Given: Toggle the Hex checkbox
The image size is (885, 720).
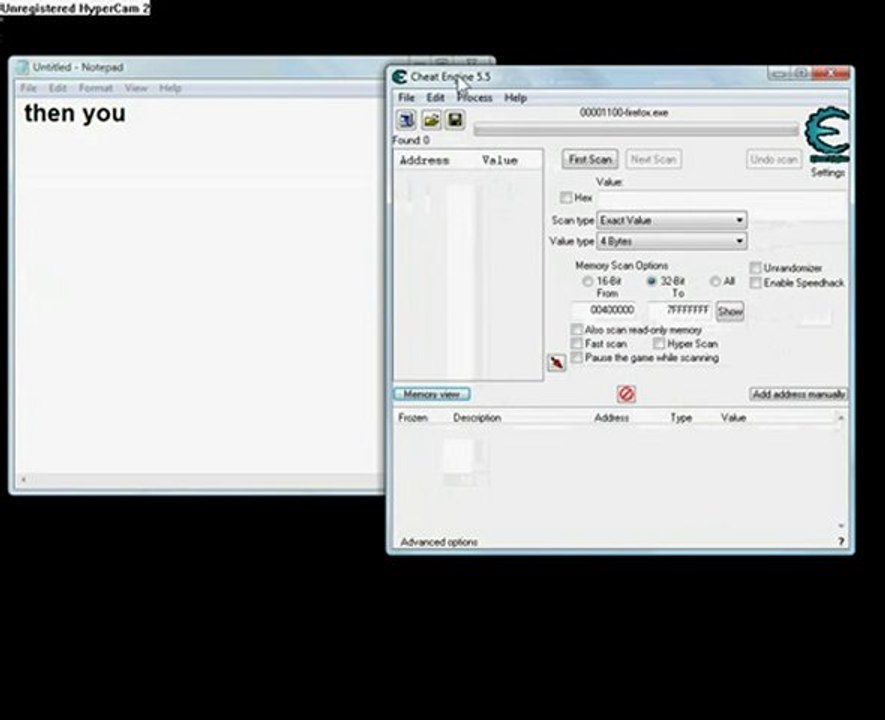Looking at the screenshot, I should (x=566, y=197).
